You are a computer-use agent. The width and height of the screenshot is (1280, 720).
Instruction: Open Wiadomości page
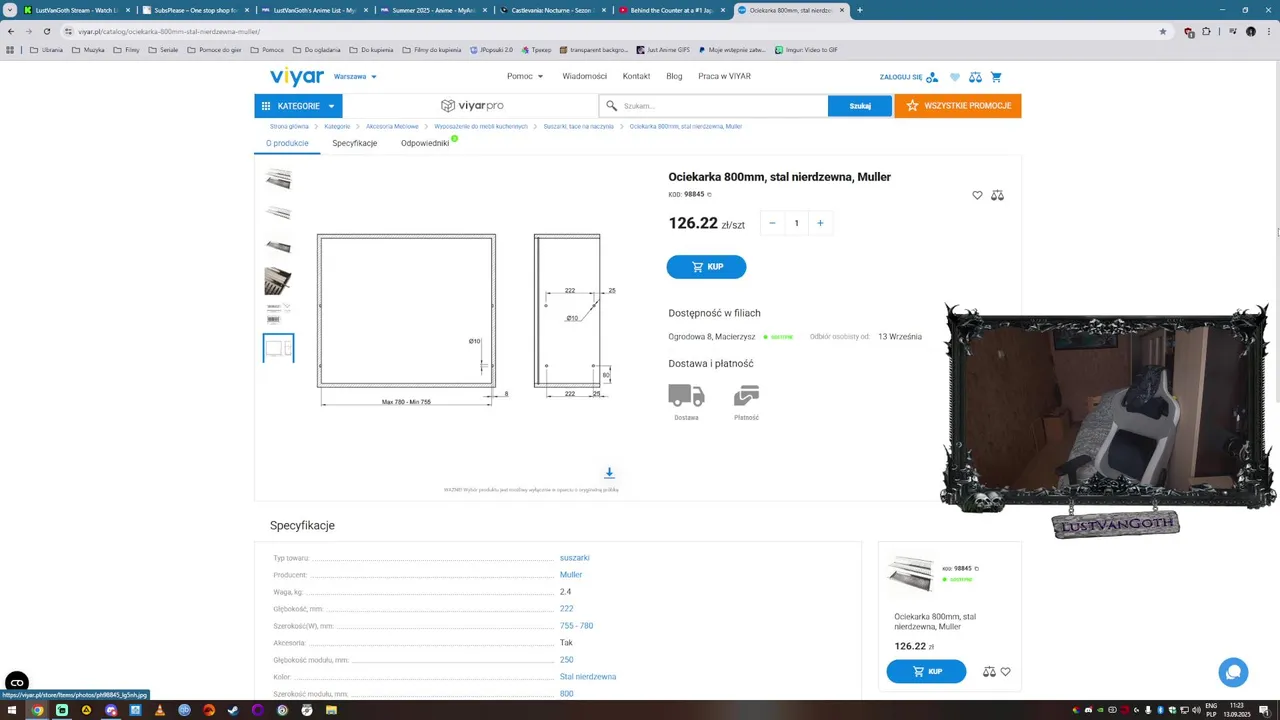(584, 76)
